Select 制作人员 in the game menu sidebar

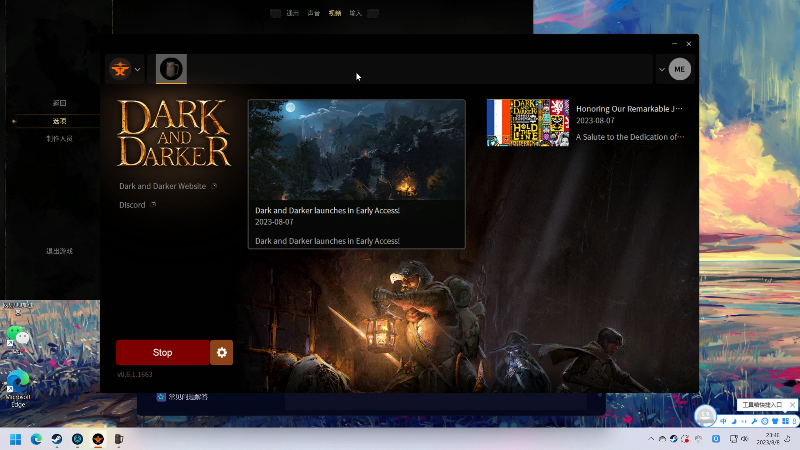click(x=59, y=139)
